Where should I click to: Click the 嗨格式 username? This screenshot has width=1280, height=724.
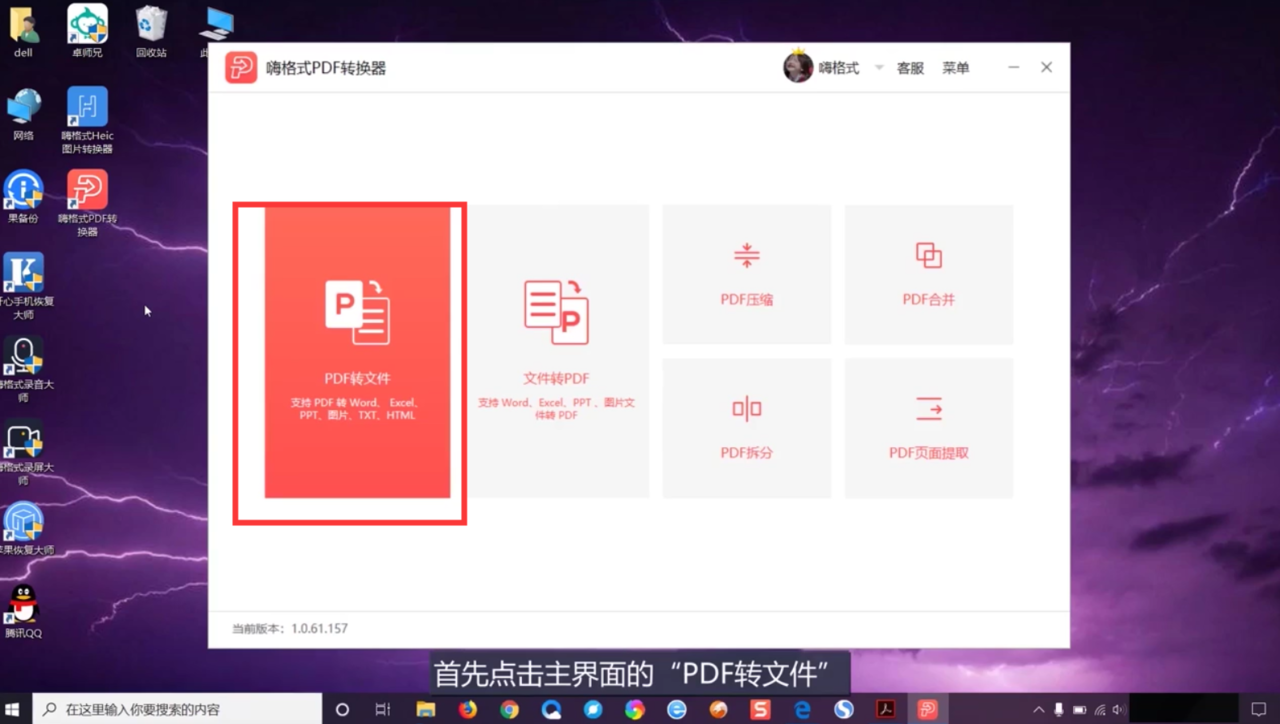839,68
